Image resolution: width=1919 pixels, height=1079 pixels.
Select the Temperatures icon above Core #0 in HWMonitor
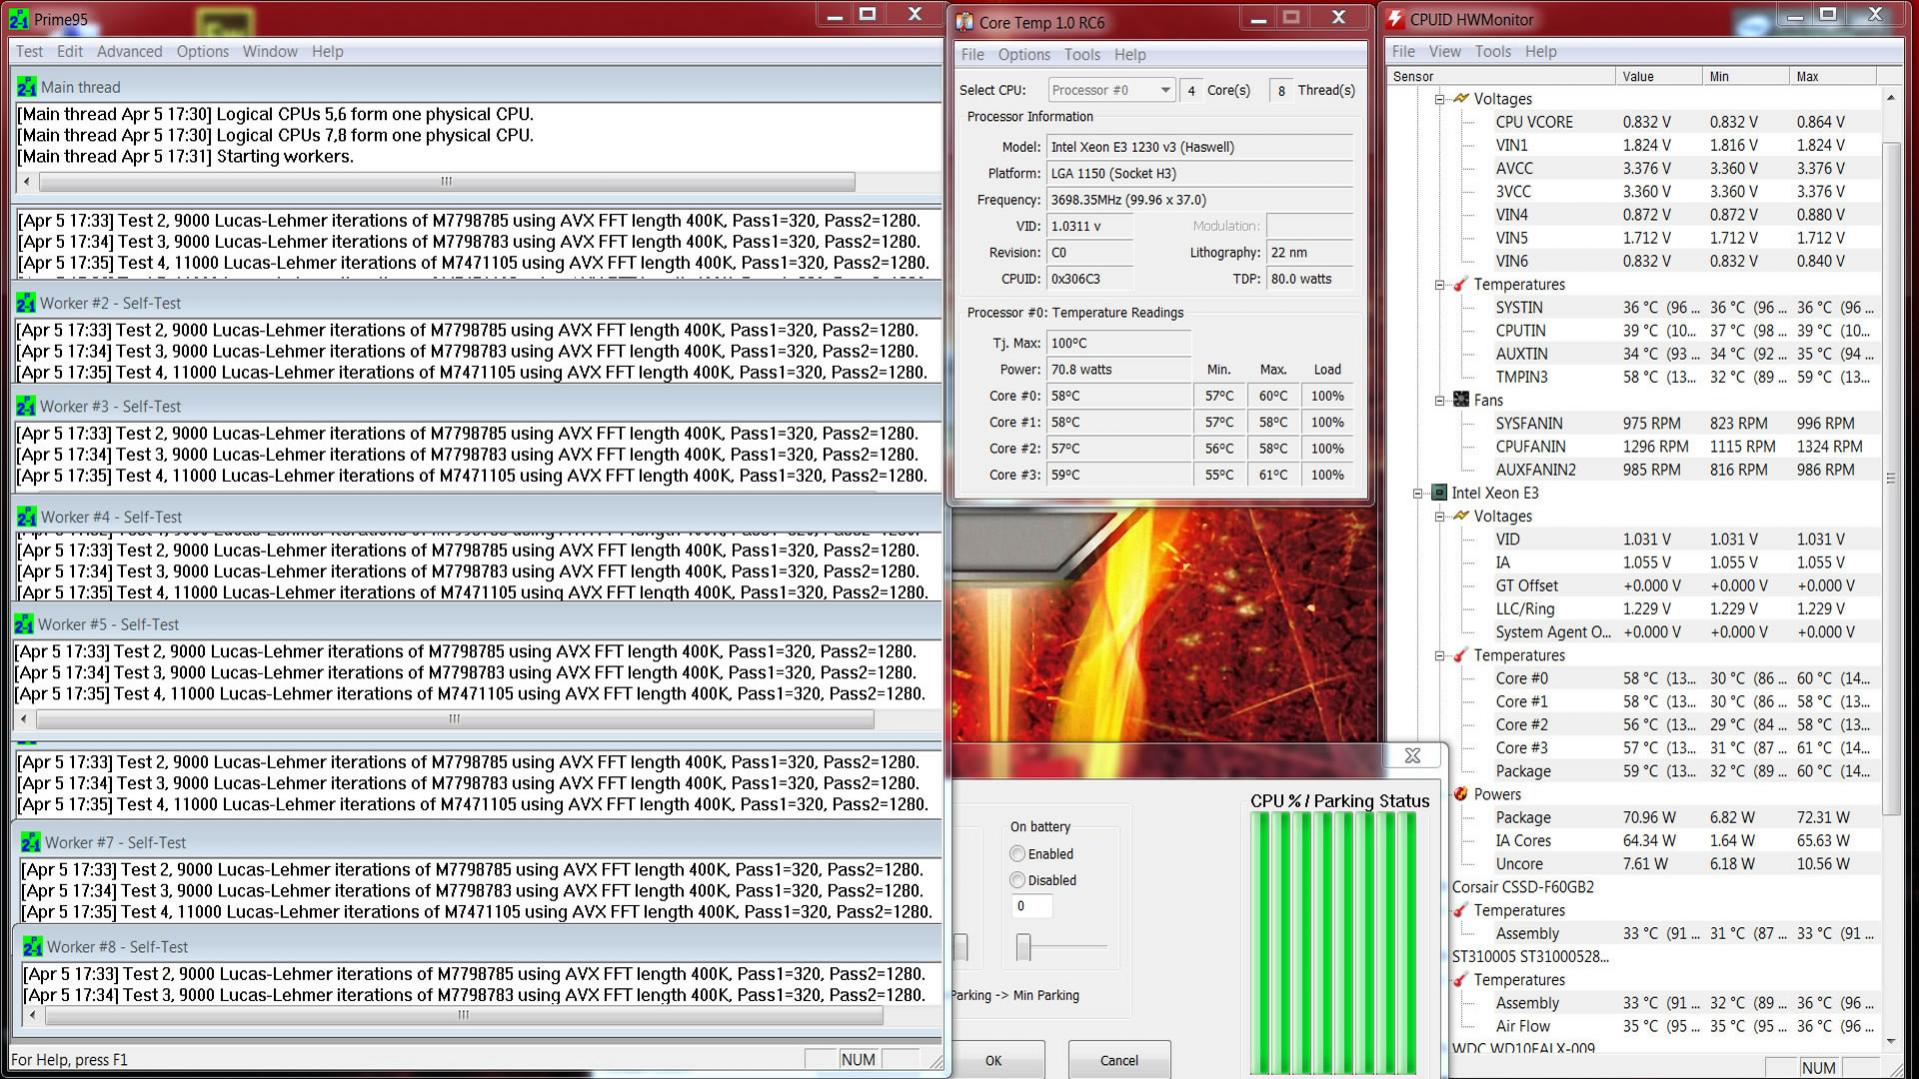click(x=1461, y=655)
